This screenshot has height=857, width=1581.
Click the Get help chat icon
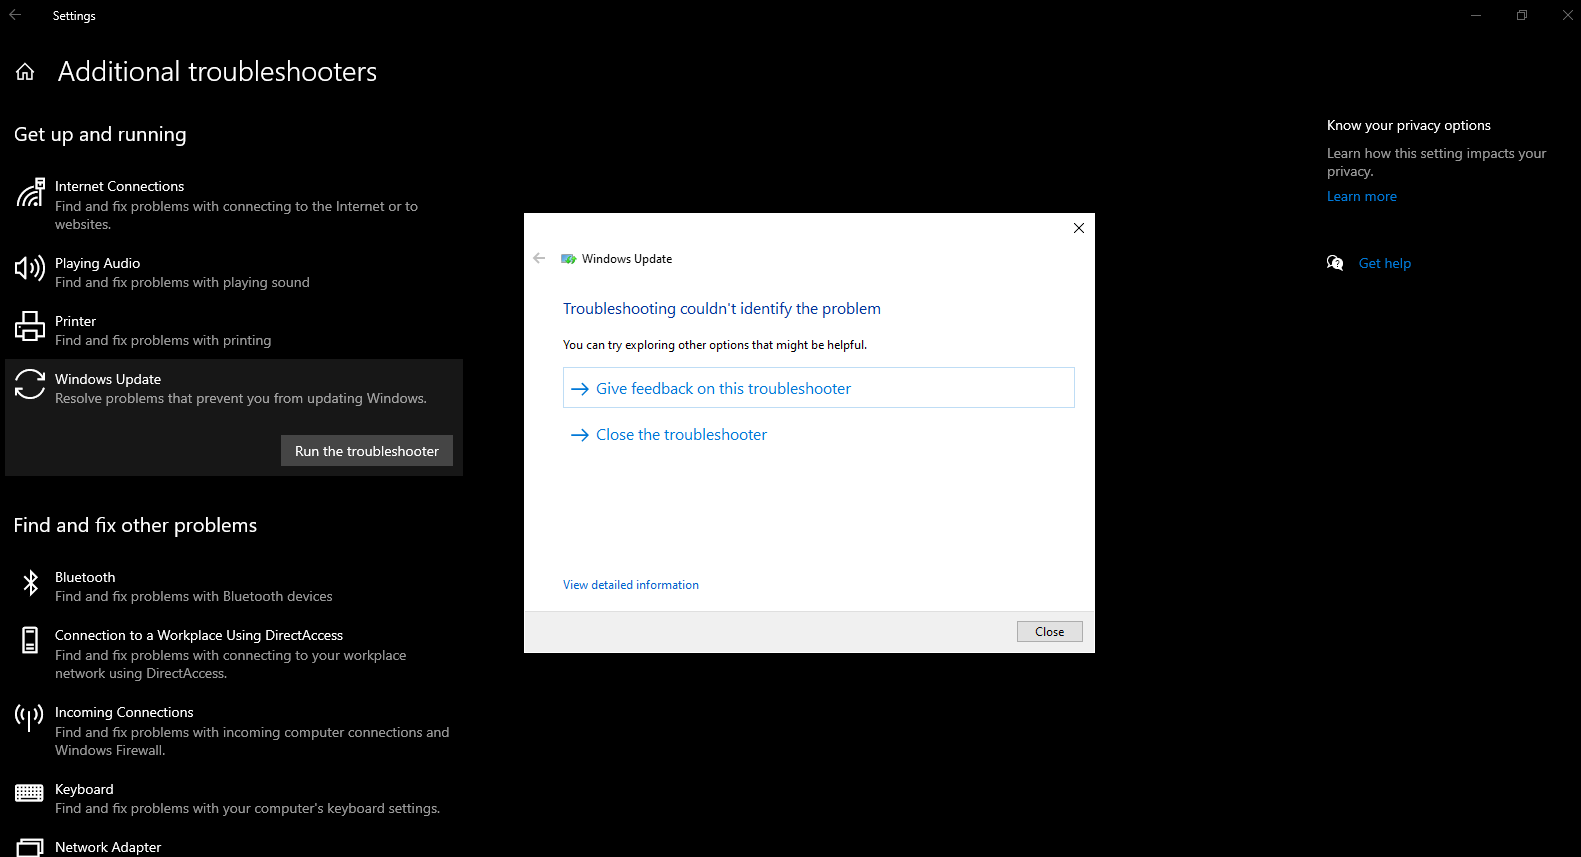pos(1335,263)
